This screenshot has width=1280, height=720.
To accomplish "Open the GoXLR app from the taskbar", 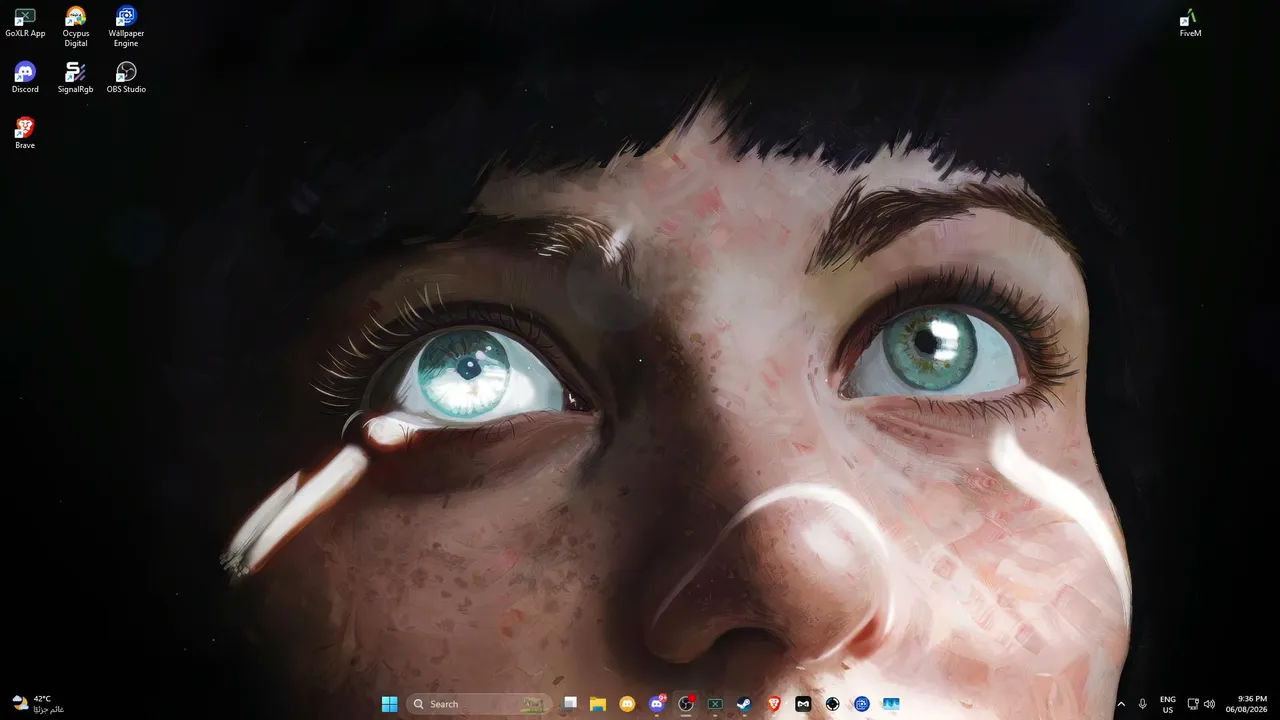I will click(x=715, y=704).
